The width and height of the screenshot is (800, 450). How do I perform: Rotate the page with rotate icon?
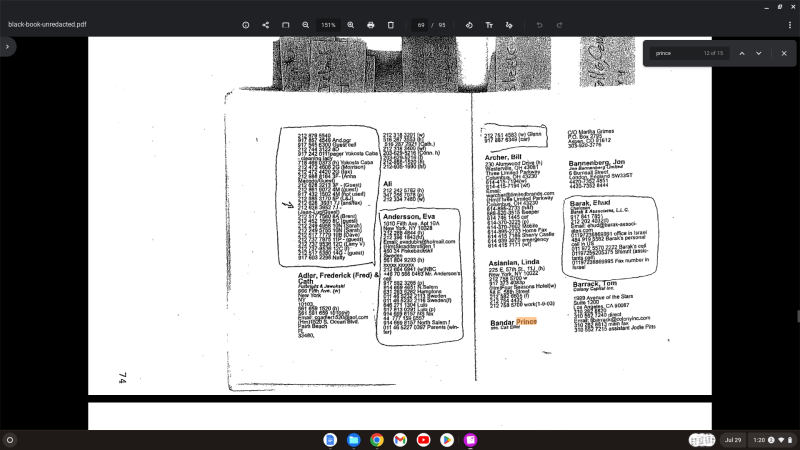click(469, 25)
